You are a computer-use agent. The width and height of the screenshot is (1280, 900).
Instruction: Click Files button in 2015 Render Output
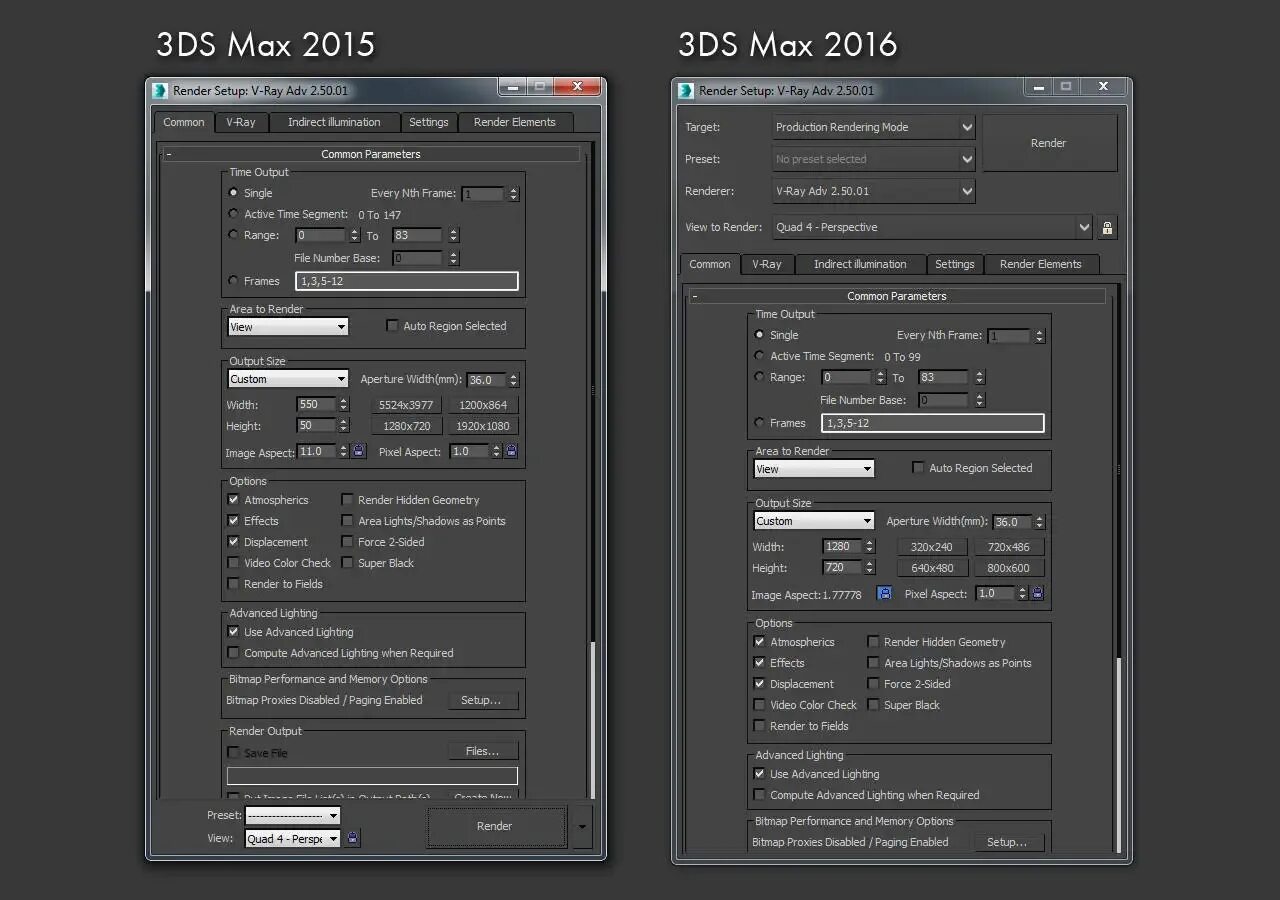(483, 751)
